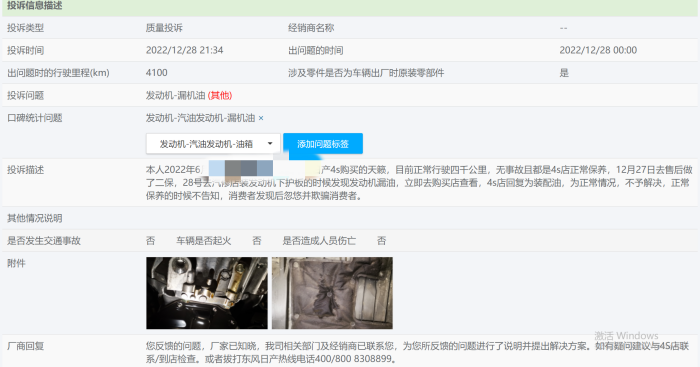Click the 口碑统计问题 label
The image size is (700, 367).
point(35,118)
